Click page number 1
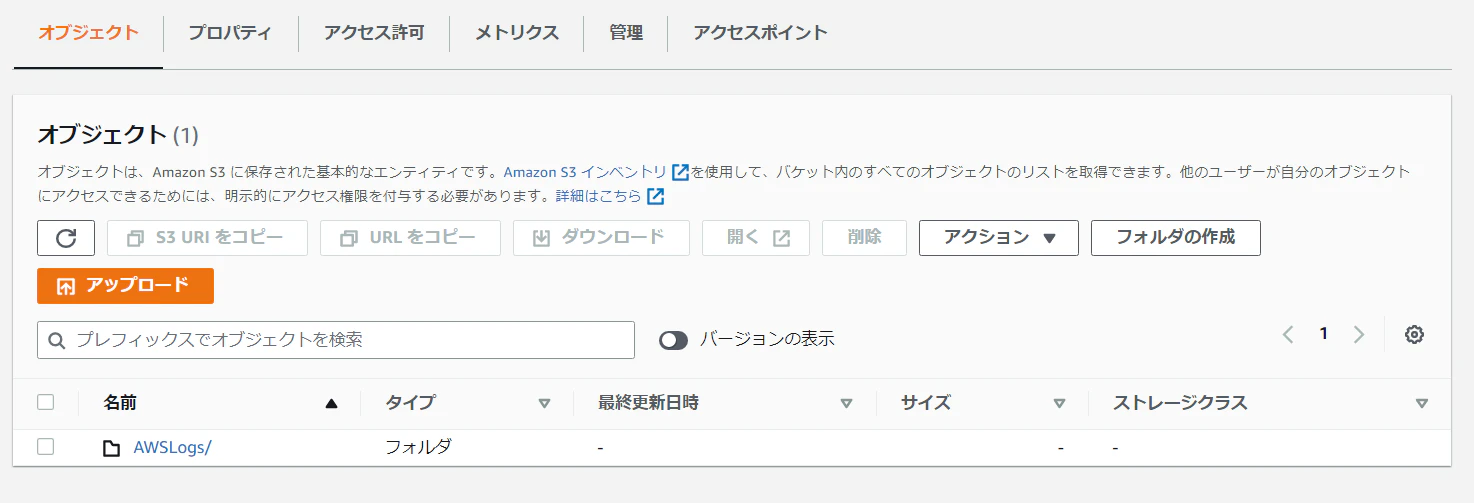The height and width of the screenshot is (503, 1474). [x=1324, y=334]
